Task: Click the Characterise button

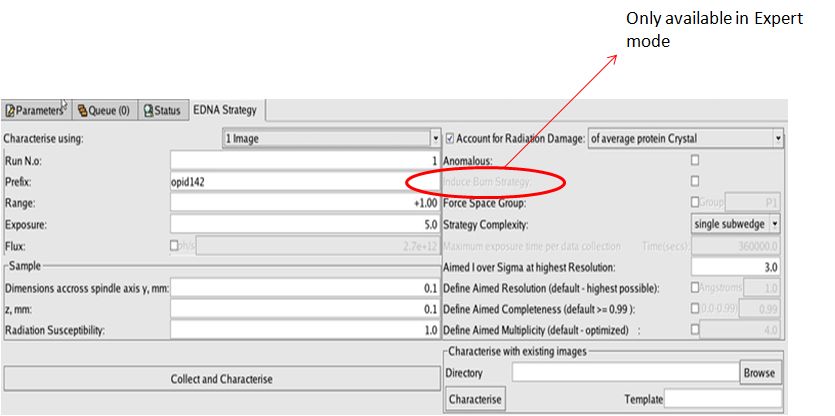Action: click(x=475, y=399)
